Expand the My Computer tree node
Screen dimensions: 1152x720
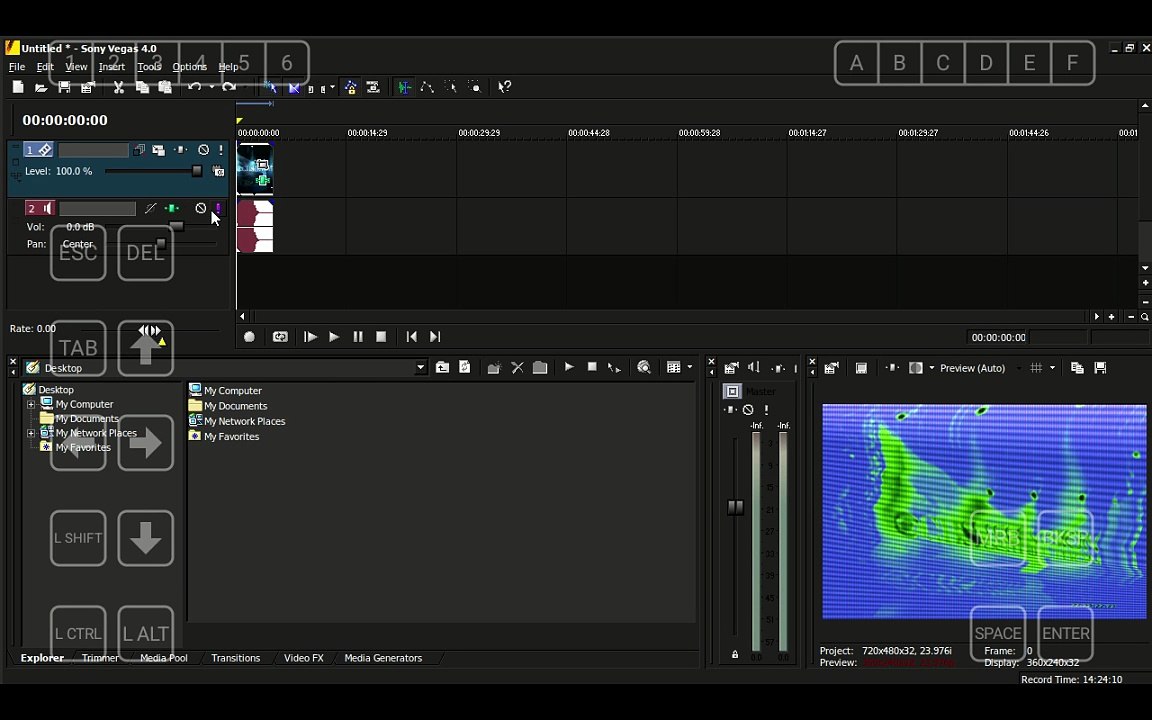coord(31,404)
